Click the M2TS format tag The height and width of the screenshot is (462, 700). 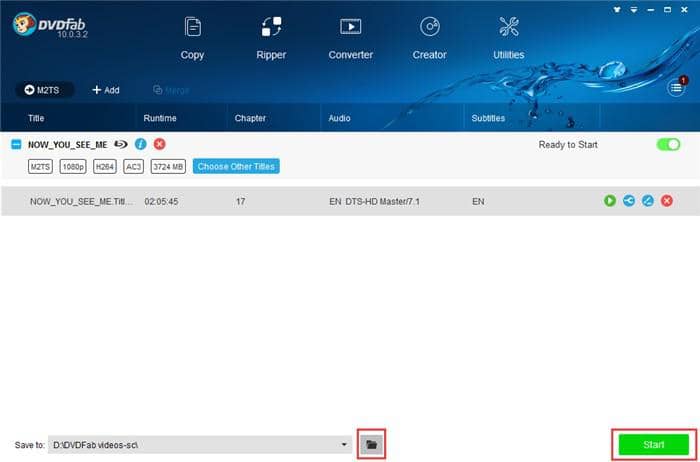pos(40,167)
